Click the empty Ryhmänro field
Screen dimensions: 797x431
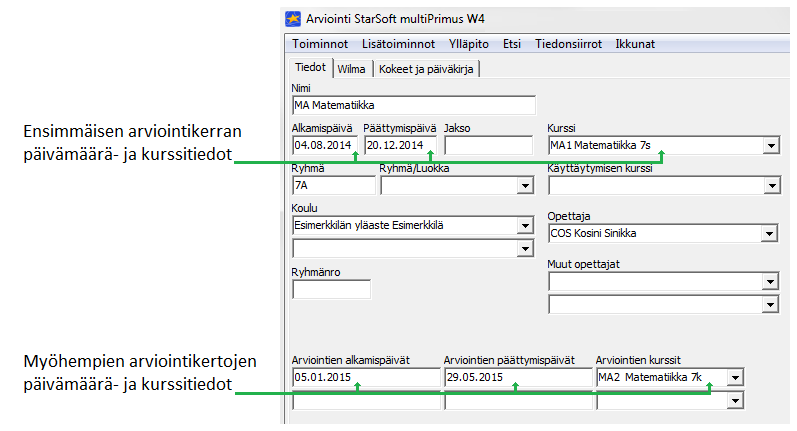tap(331, 289)
